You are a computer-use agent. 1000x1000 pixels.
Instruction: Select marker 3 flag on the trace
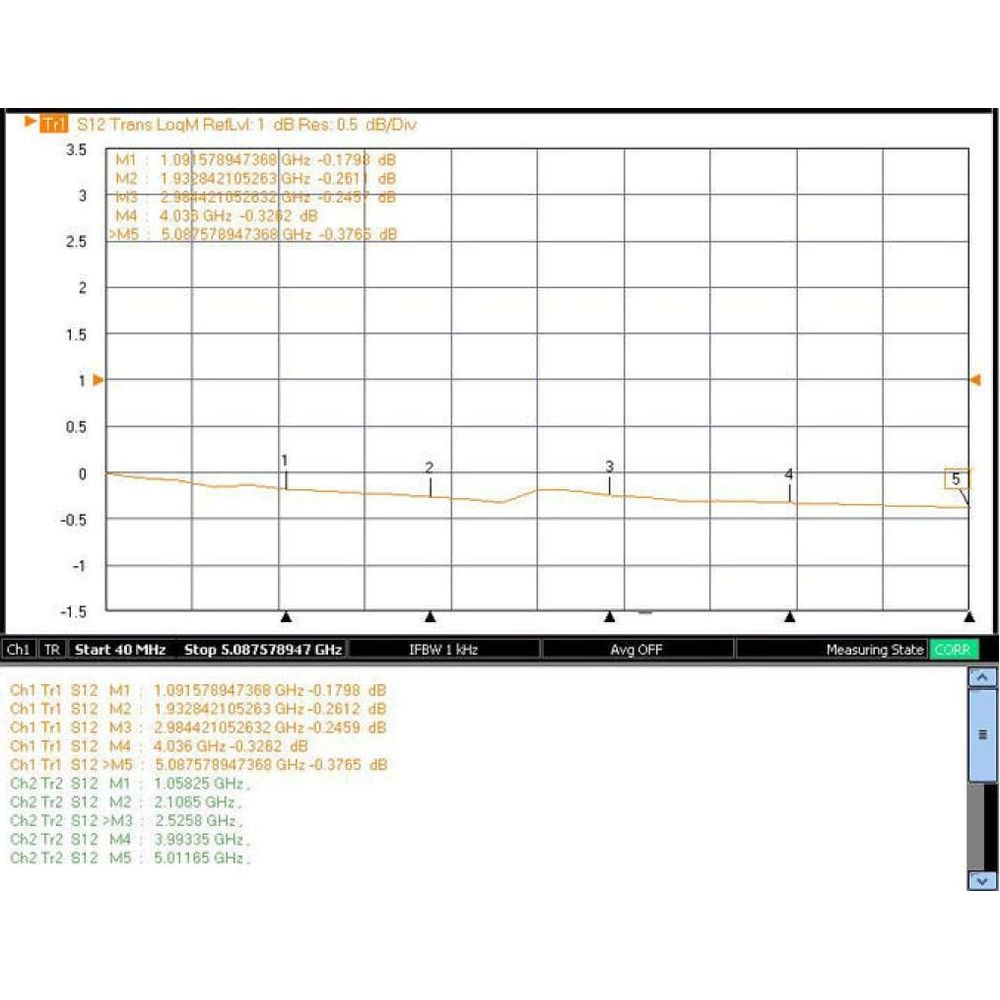[x=610, y=467]
